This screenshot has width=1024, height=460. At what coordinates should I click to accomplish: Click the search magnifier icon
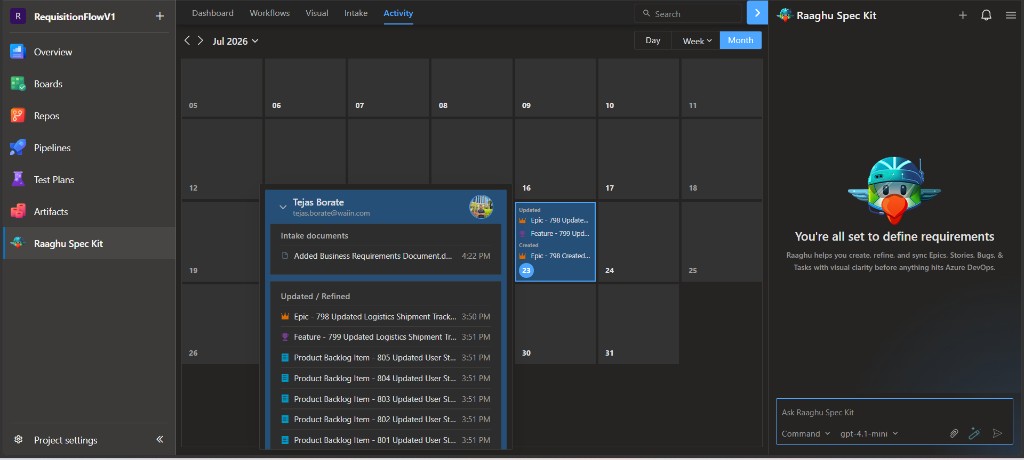(646, 13)
